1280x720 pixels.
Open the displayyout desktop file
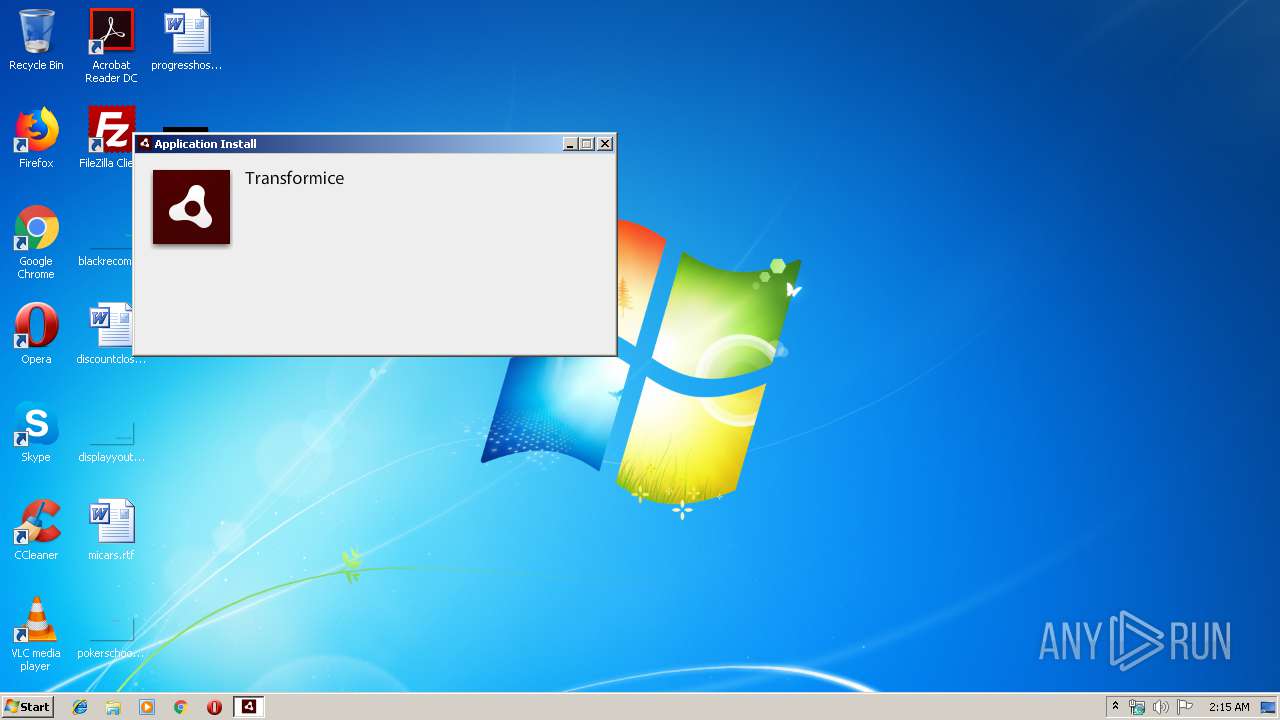tap(111, 440)
